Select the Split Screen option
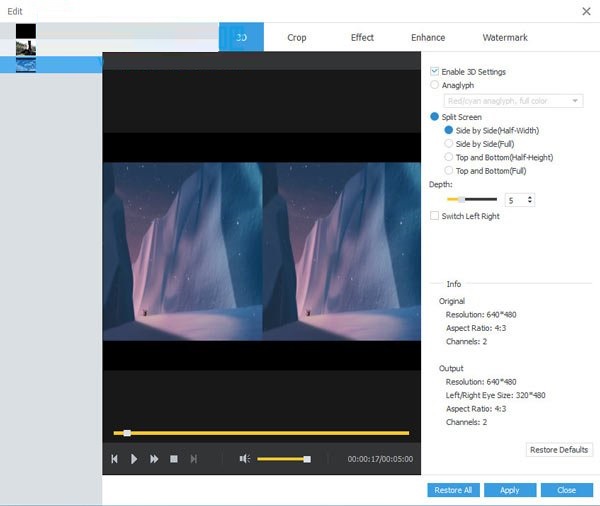Screen dimensions: 600x506 point(434,117)
